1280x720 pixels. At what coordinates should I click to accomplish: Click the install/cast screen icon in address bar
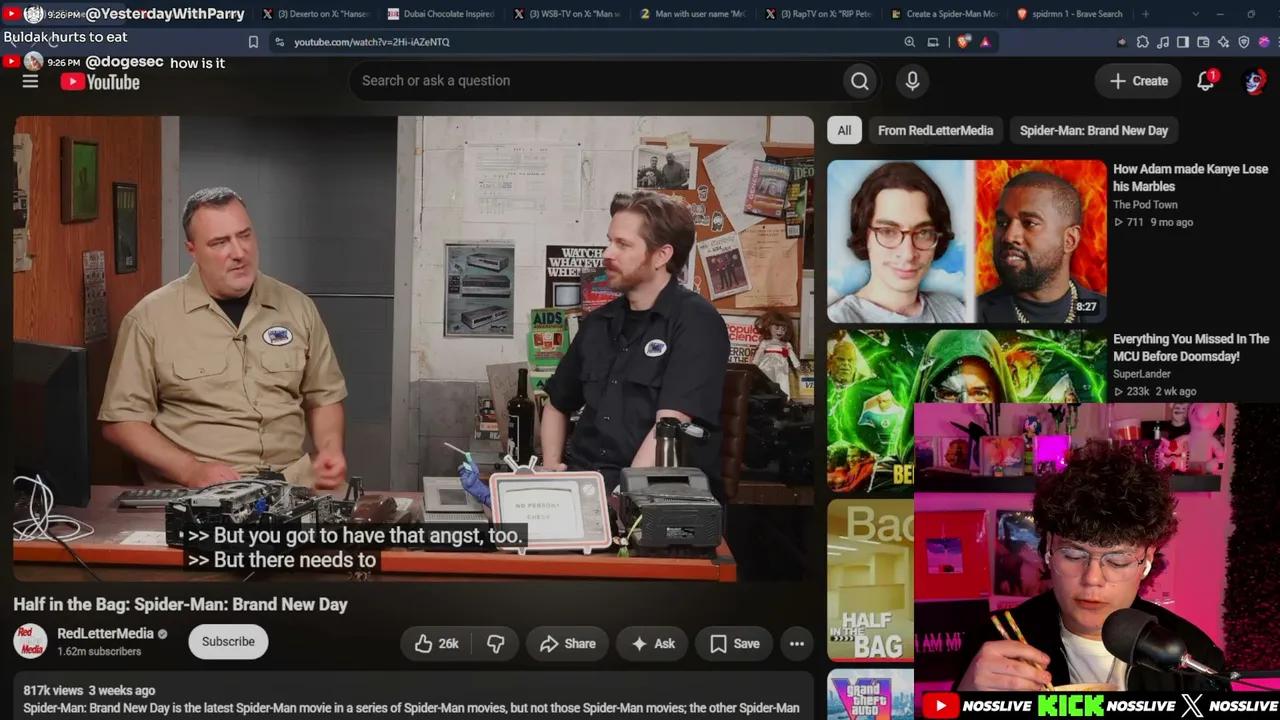coord(933,42)
